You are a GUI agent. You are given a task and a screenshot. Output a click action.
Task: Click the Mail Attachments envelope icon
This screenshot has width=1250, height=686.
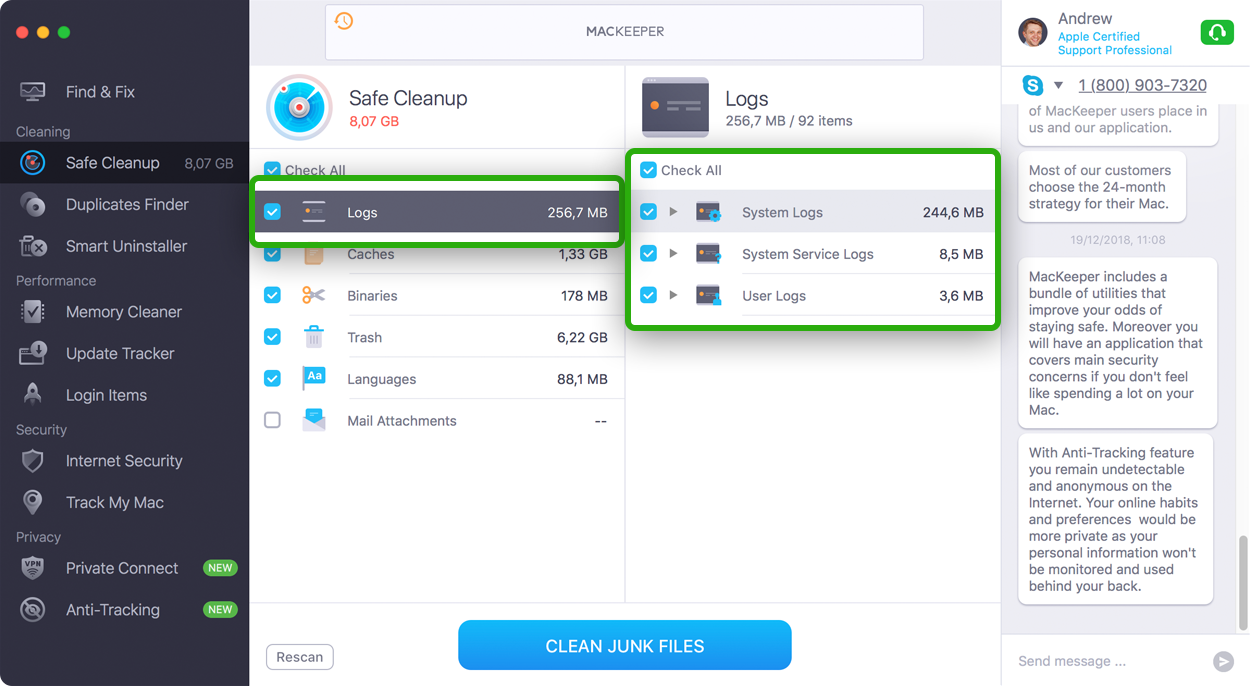(x=314, y=420)
